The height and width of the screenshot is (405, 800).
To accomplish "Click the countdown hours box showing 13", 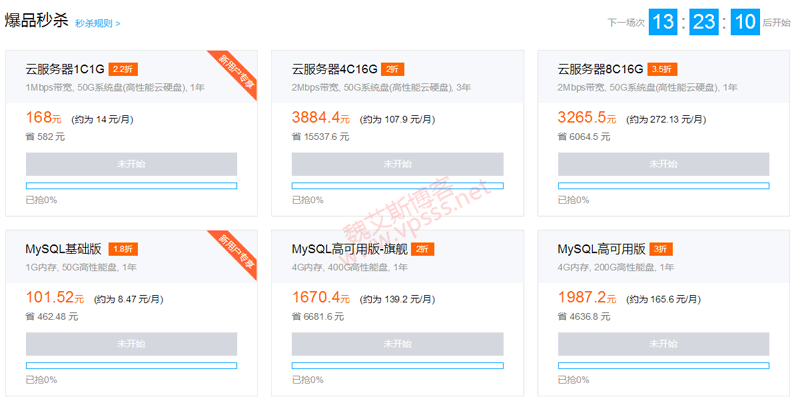I will tap(662, 21).
